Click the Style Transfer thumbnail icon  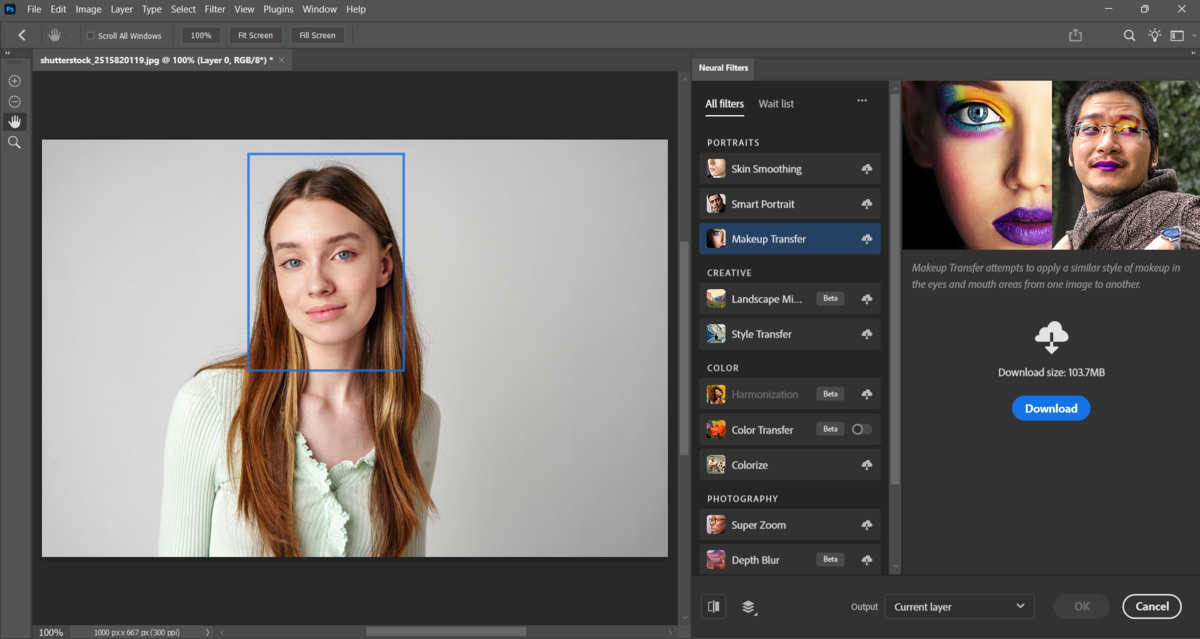pos(716,334)
